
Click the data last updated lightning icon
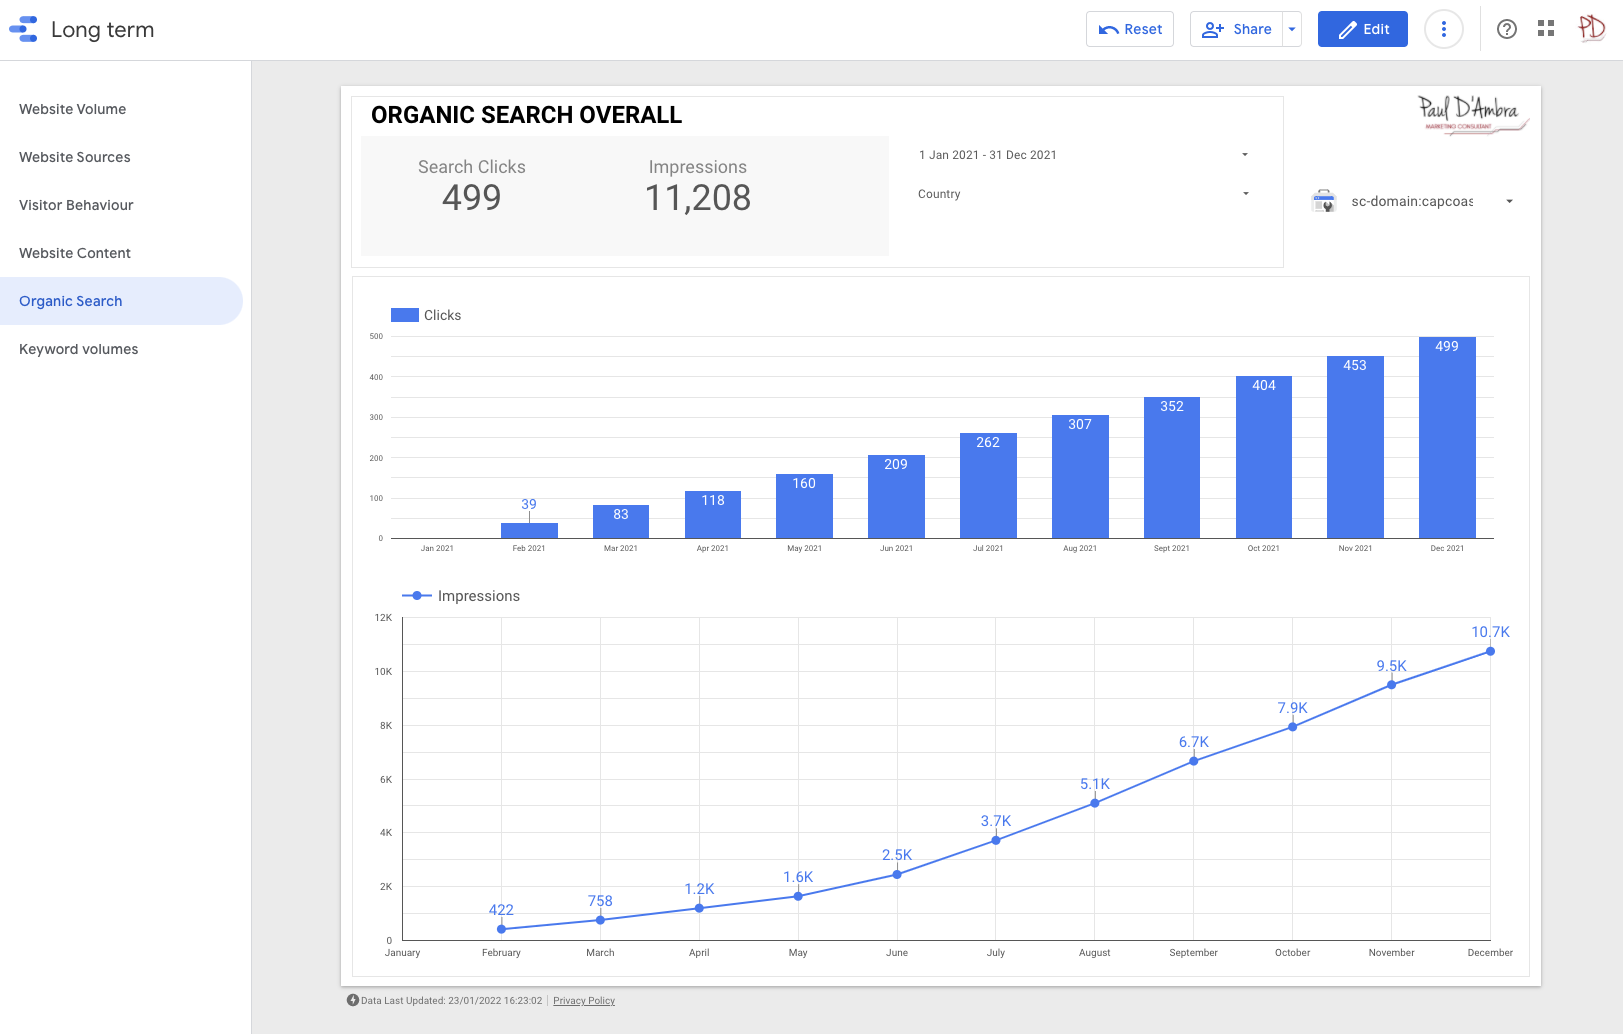coord(352,1000)
